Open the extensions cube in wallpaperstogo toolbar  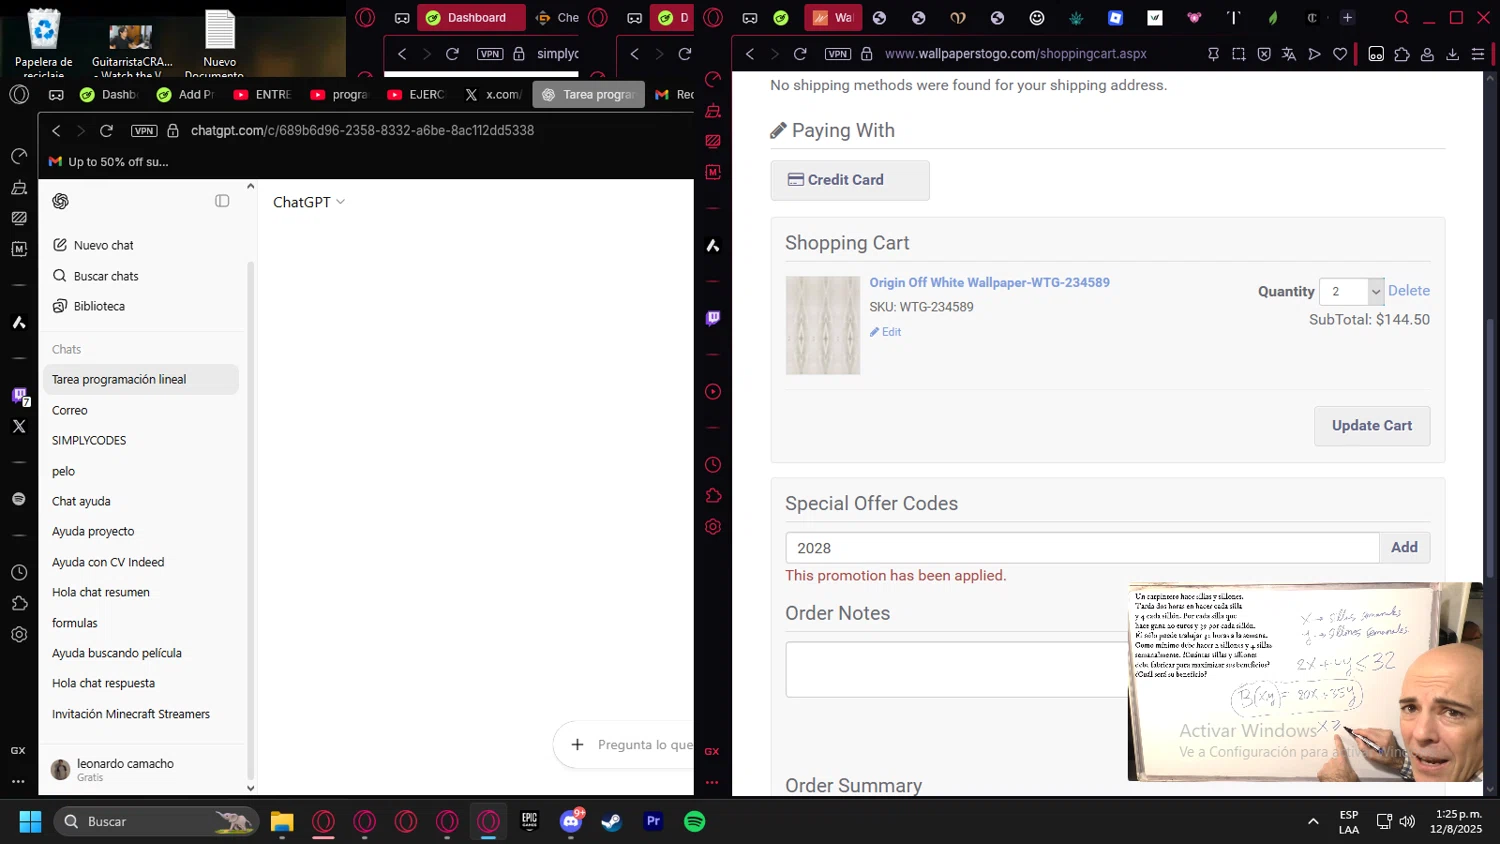click(1402, 54)
